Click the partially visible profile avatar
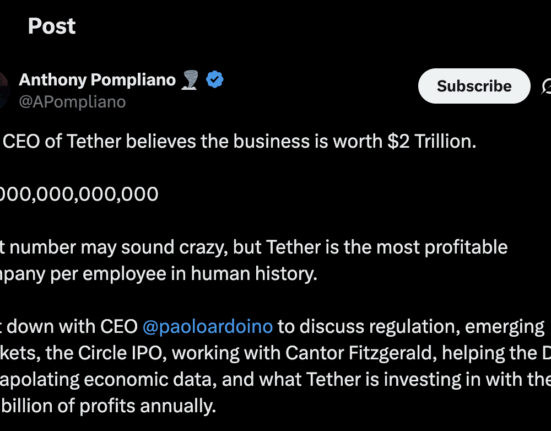Image resolution: width=551 pixels, height=431 pixels. [x=4, y=90]
